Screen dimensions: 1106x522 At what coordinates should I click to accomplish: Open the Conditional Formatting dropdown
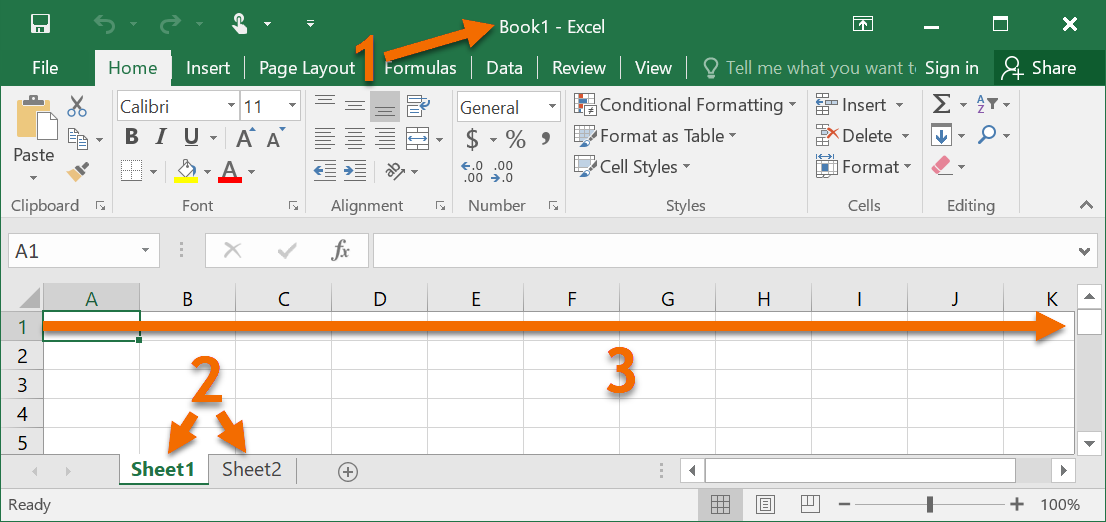tap(685, 105)
